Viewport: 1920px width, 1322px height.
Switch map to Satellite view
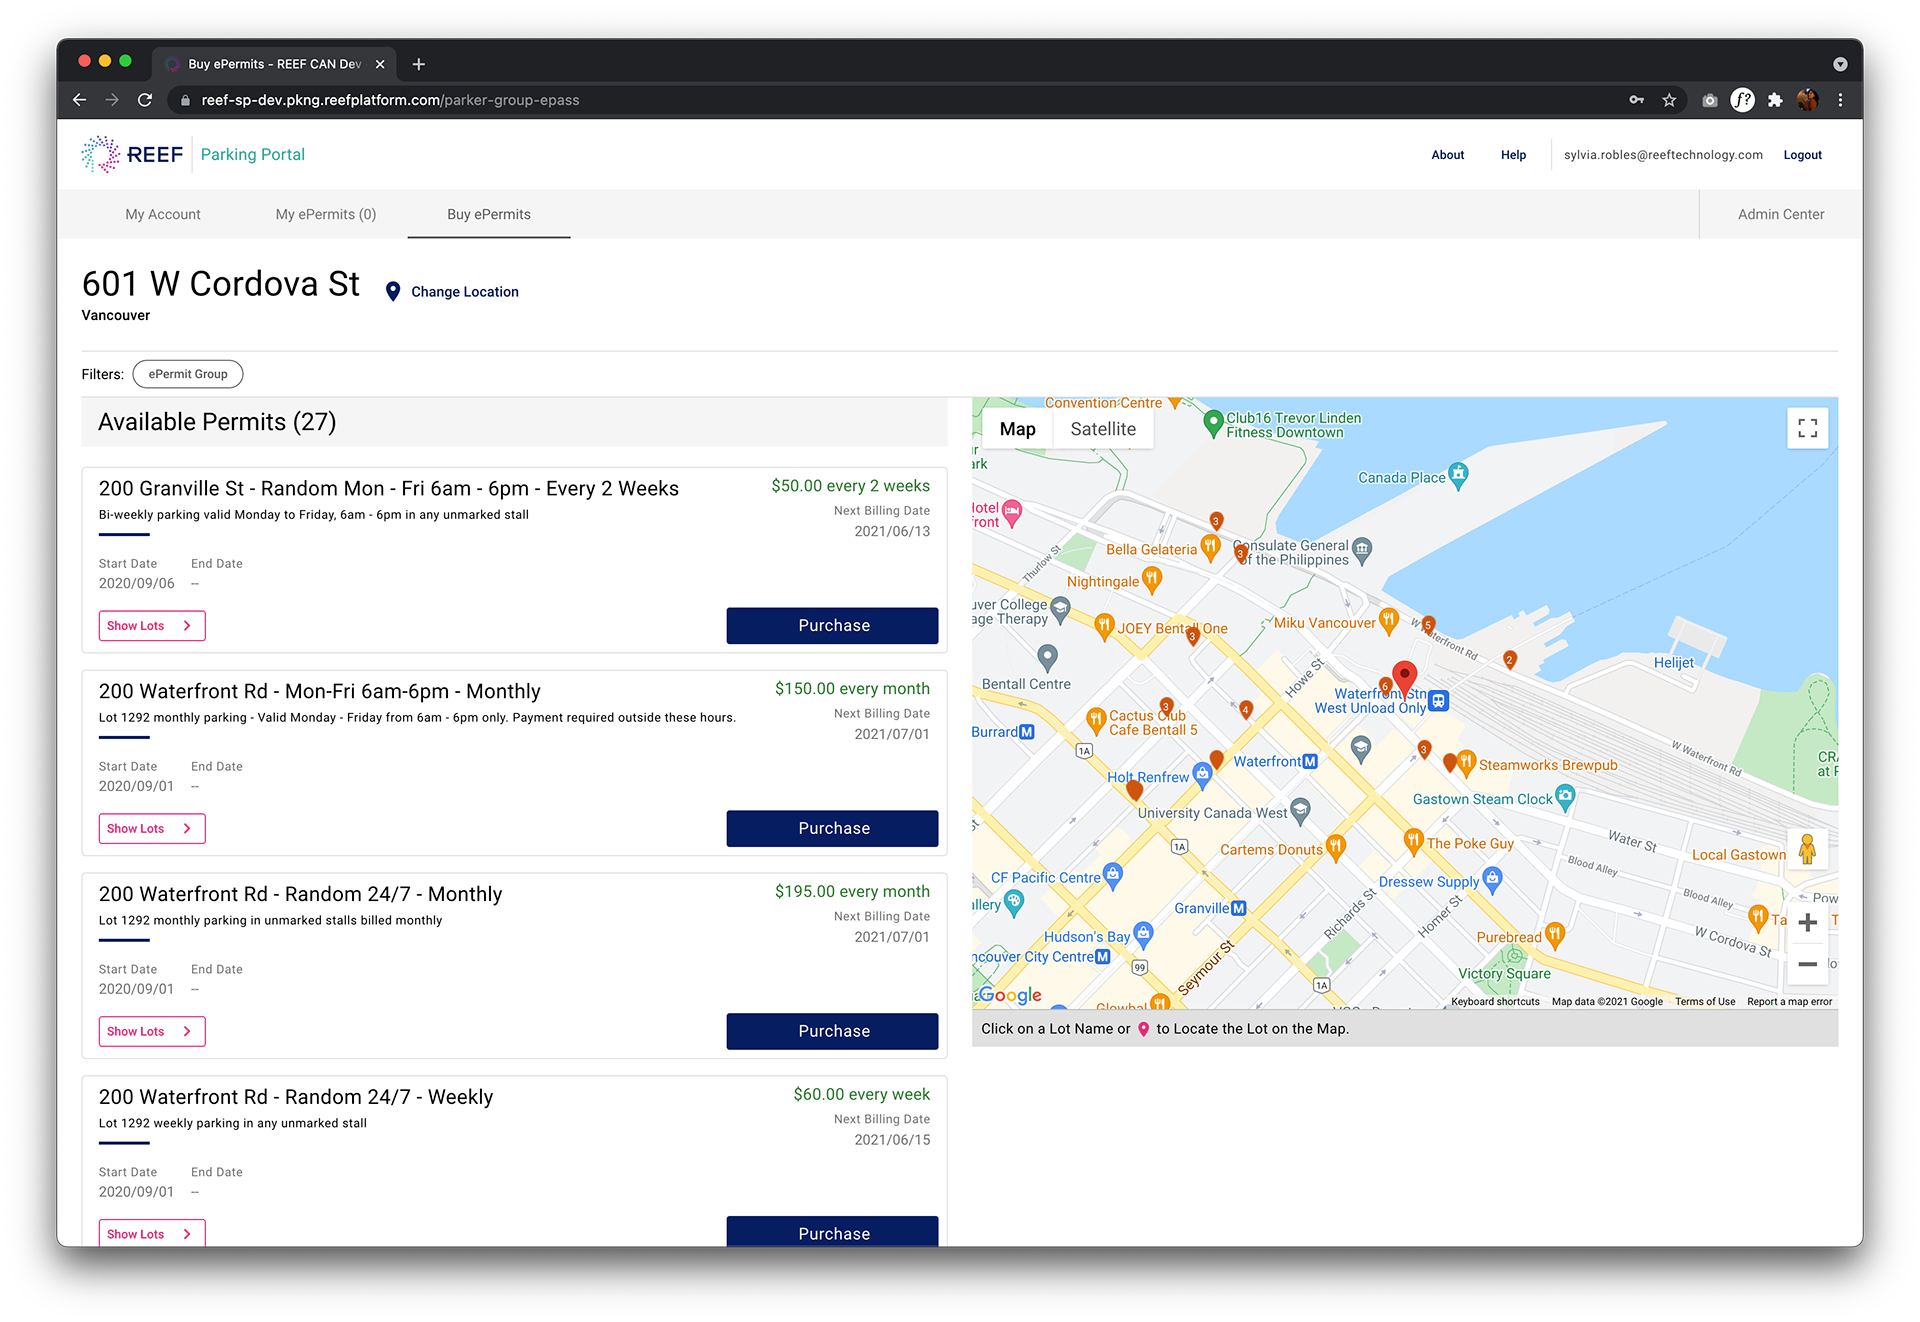pyautogui.click(x=1103, y=429)
